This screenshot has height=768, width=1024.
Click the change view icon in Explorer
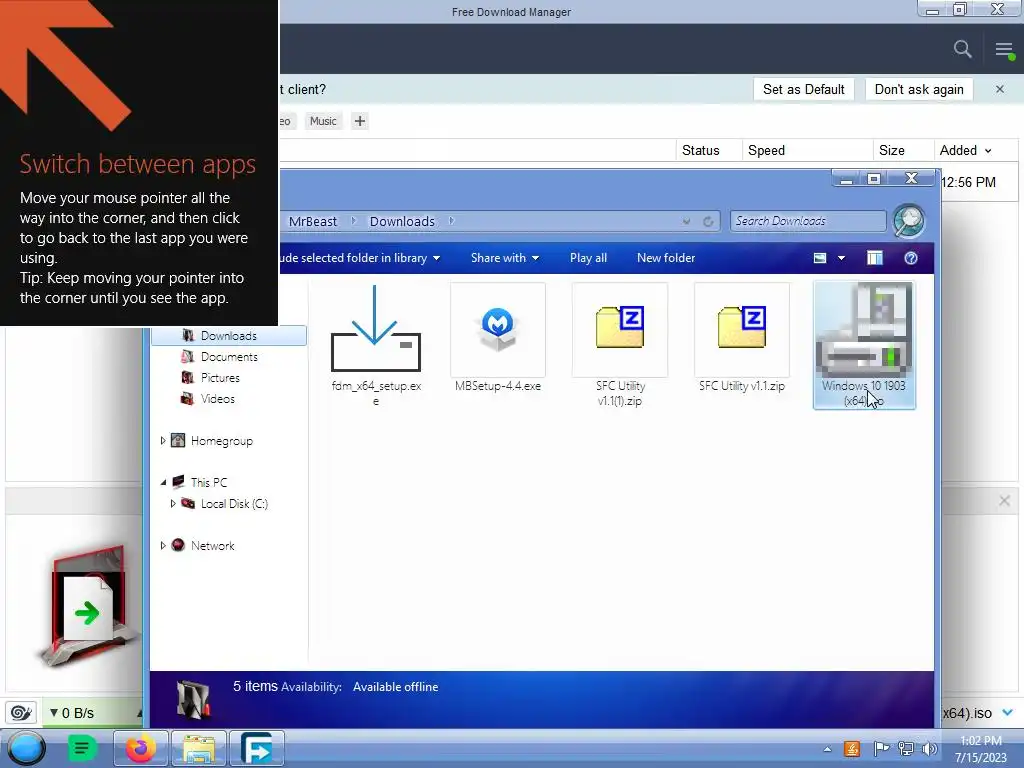tap(820, 258)
